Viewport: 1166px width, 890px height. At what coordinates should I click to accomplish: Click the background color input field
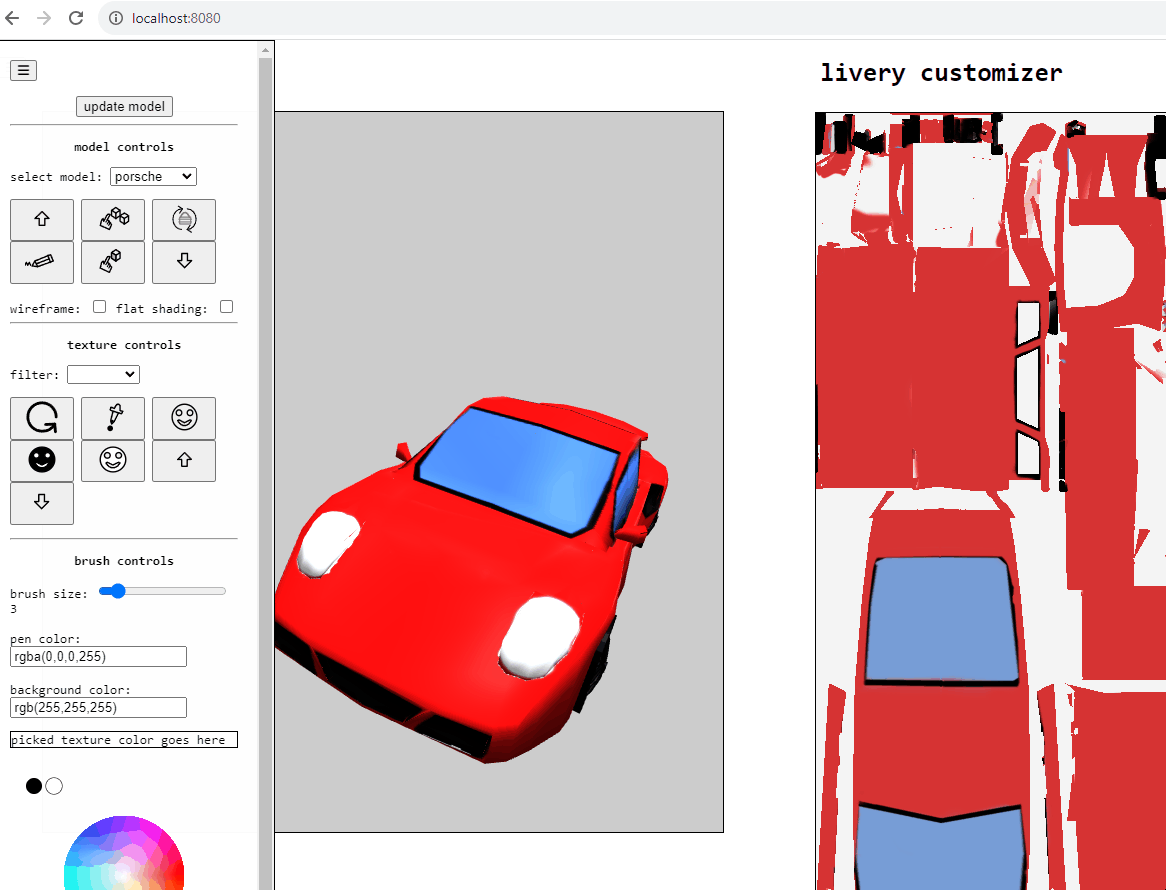(x=98, y=707)
